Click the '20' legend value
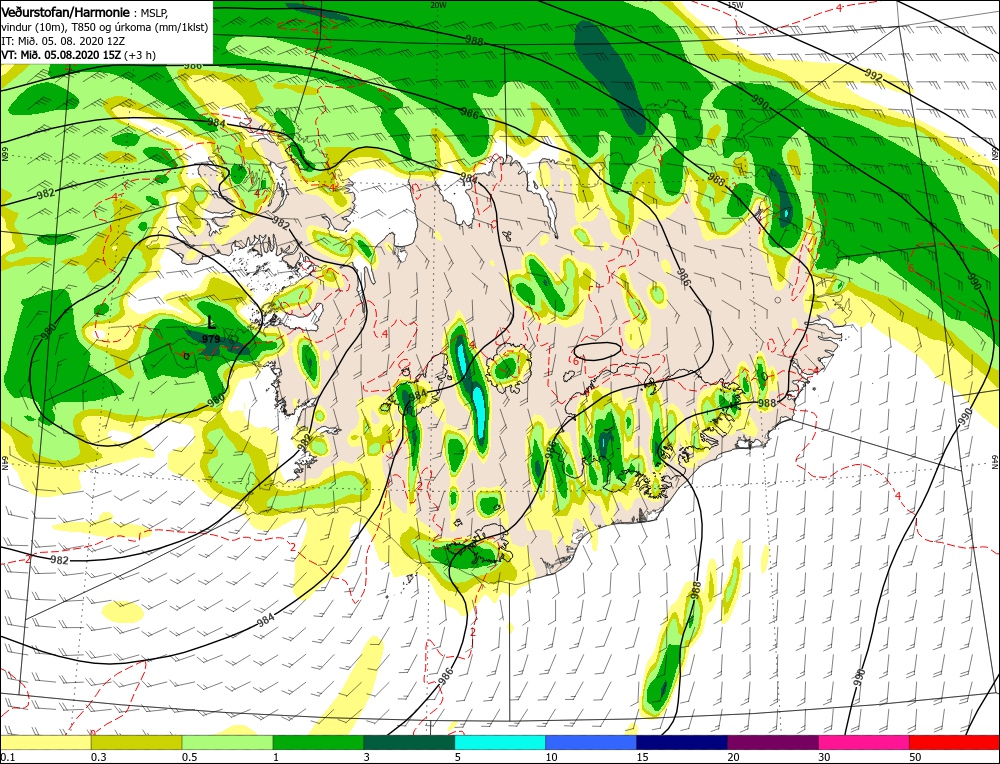This screenshot has height=764, width=1000. [734, 757]
